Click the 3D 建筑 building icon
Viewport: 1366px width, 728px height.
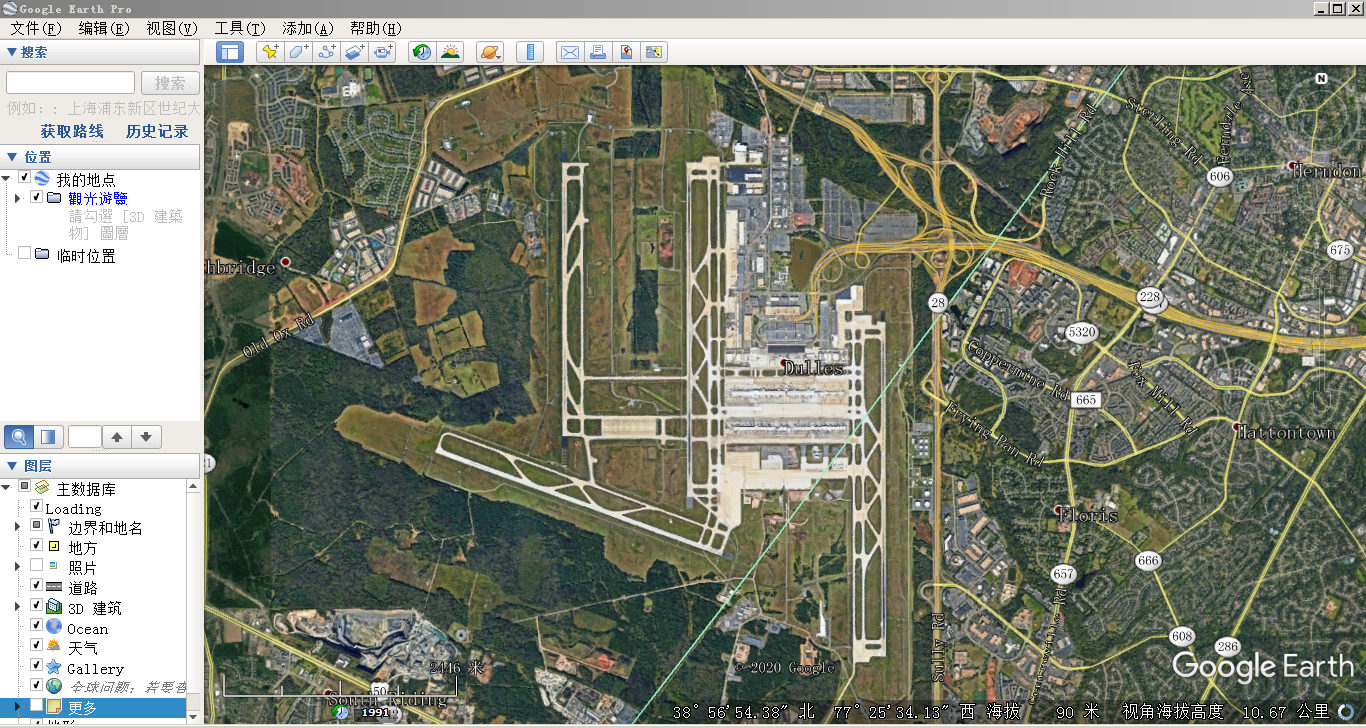click(54, 607)
